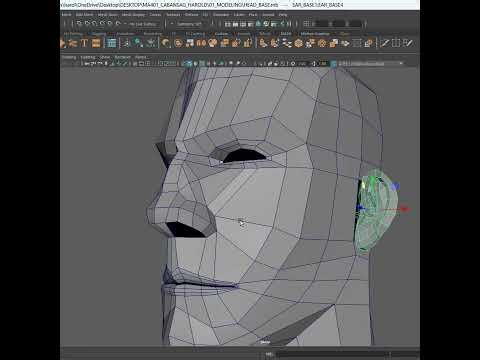480x360 pixels.
Task: Click the No Live Surface field
Action: 143,24
